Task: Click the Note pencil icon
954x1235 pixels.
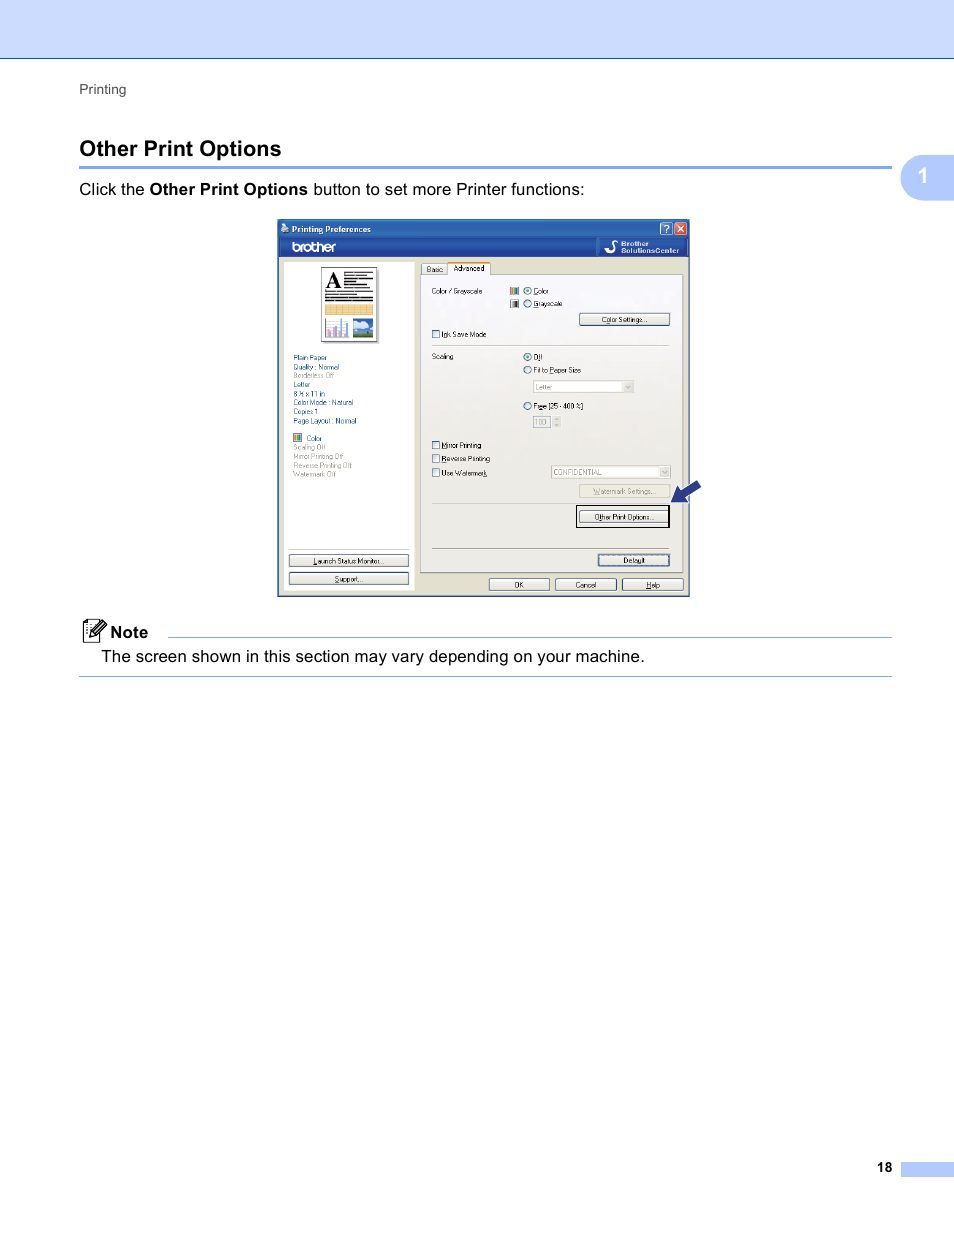Action: [x=94, y=631]
